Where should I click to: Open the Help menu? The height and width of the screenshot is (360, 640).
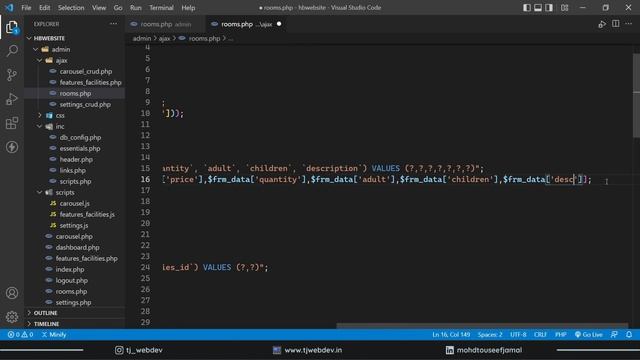(x=188, y=8)
